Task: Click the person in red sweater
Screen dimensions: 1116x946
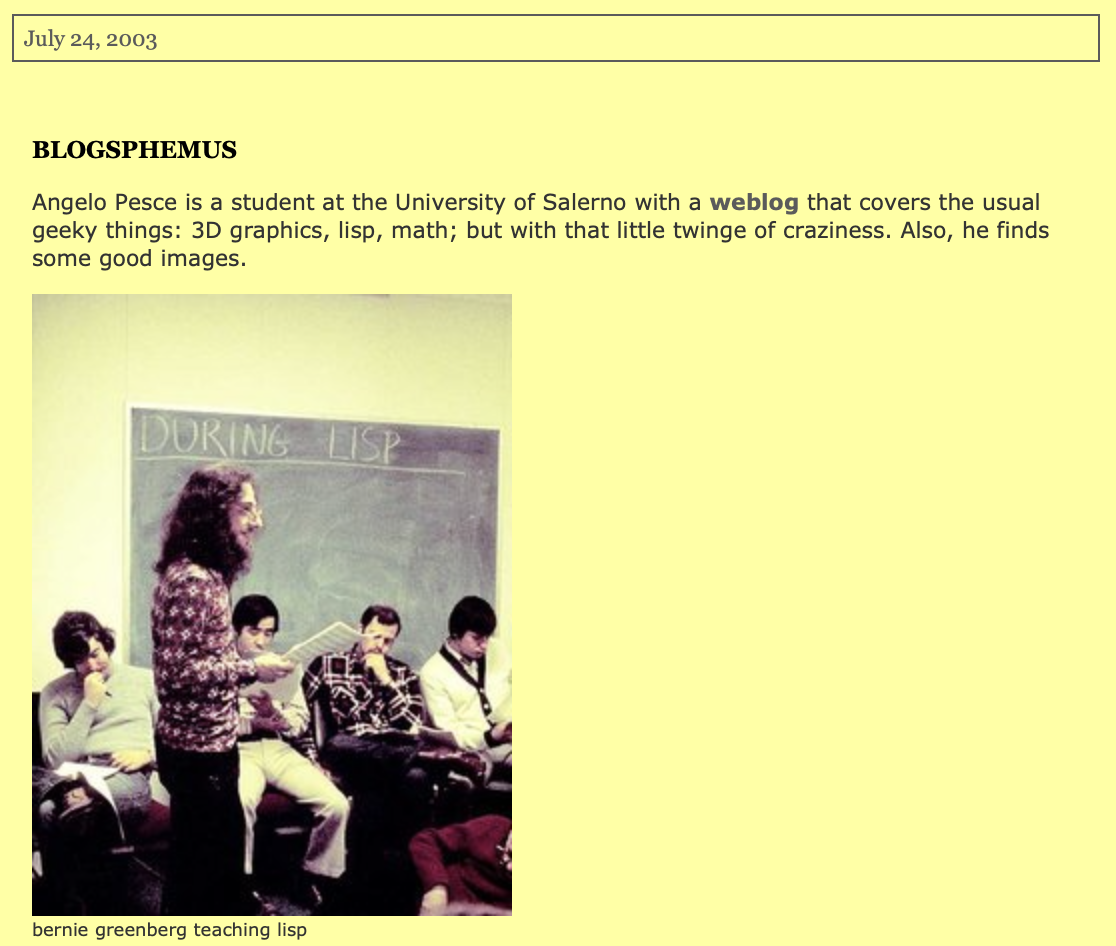Action: (x=463, y=865)
